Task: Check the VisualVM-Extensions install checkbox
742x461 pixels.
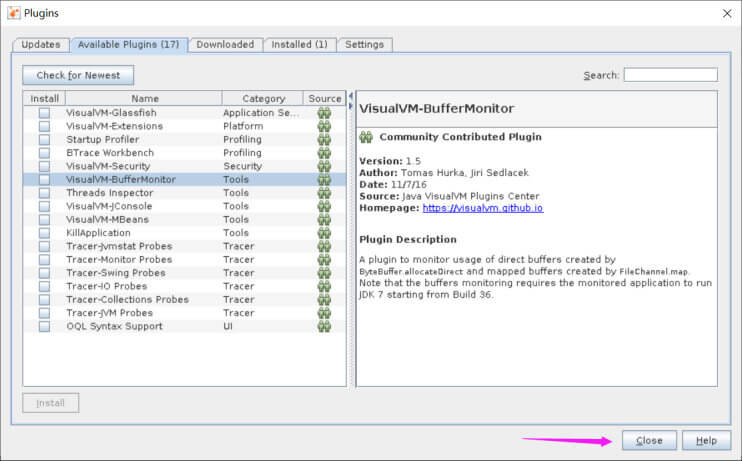Action: (44, 126)
